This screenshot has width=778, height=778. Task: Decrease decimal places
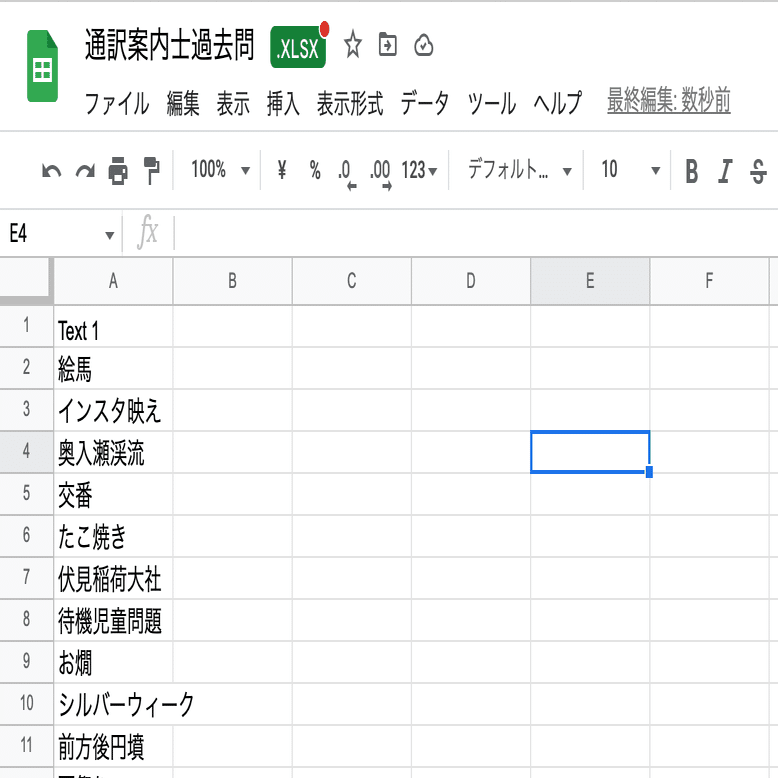pos(346,173)
